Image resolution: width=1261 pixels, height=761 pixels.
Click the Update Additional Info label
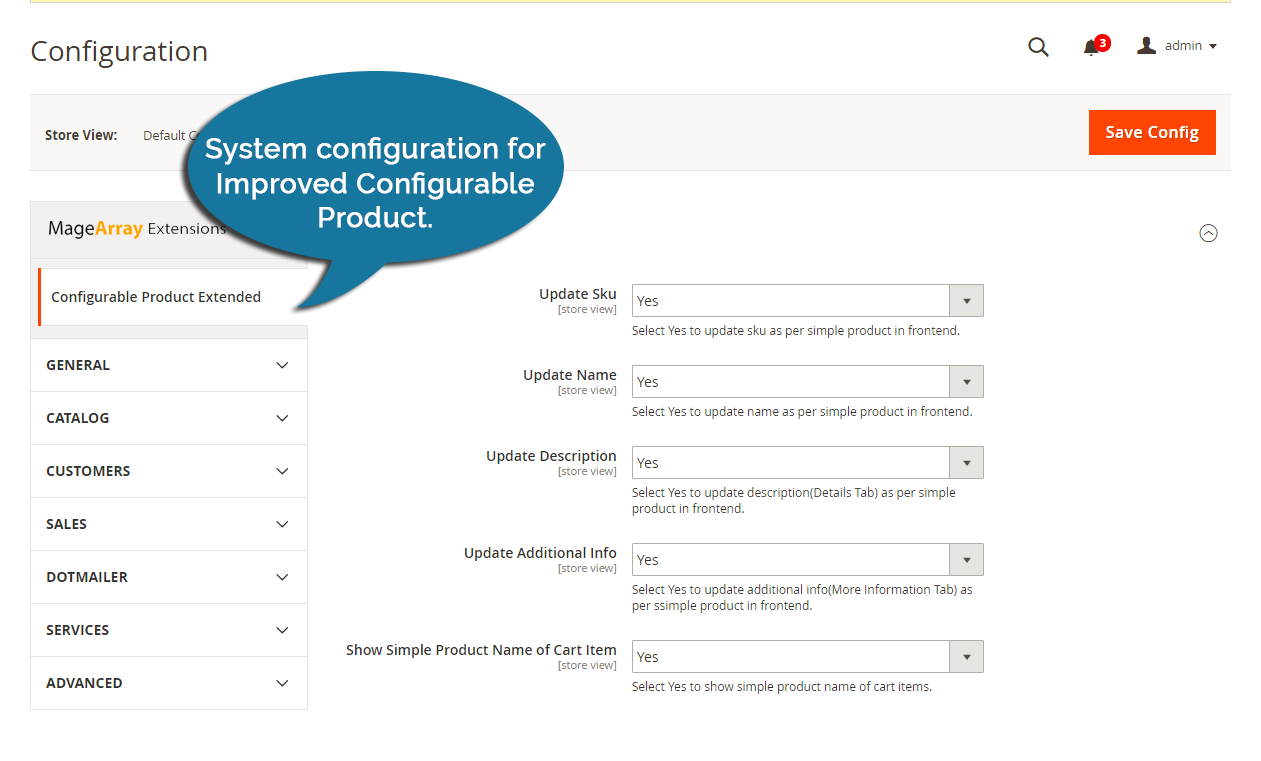[x=540, y=553]
